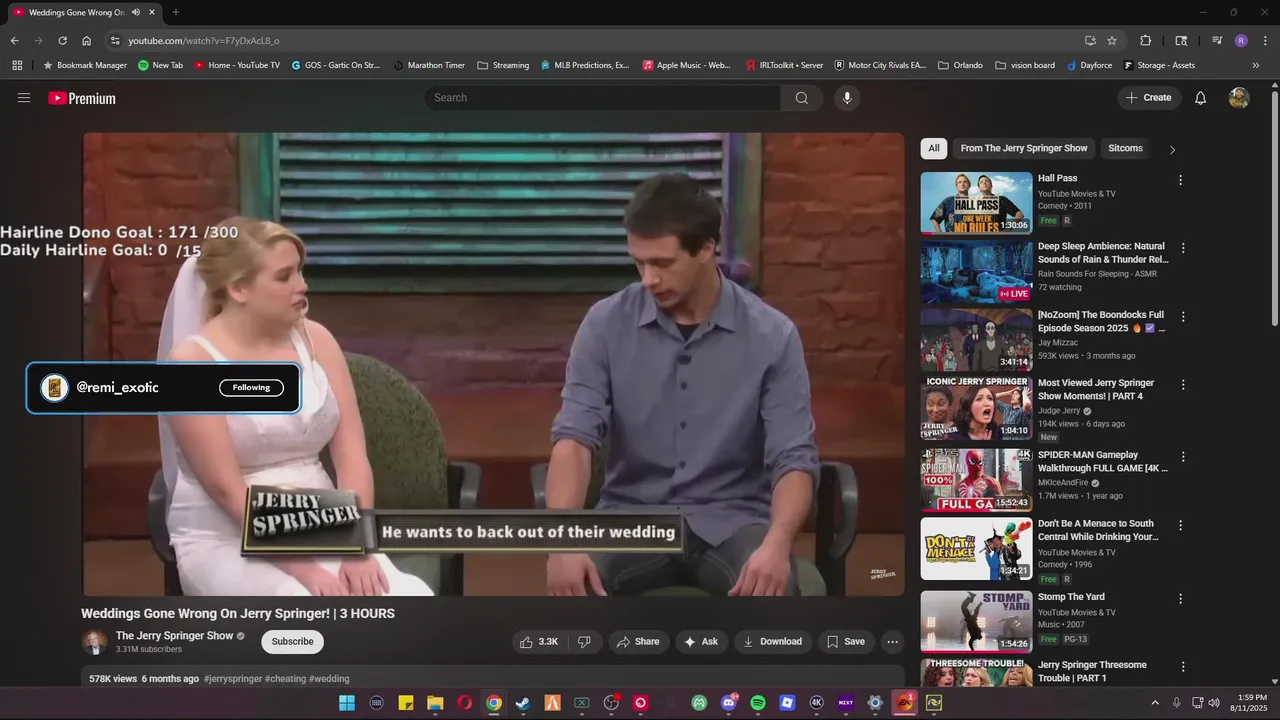Install app icon in address bar
This screenshot has width=1280, height=720.
(x=1090, y=41)
